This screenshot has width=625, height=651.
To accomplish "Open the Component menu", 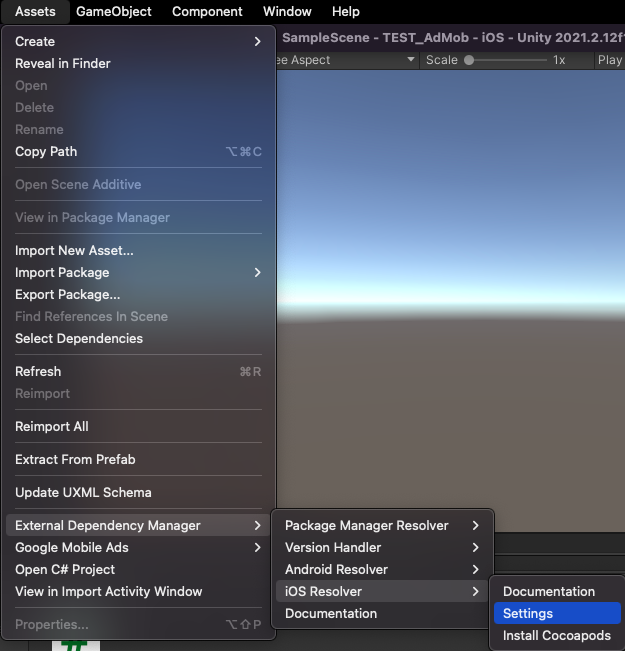I will tap(207, 11).
